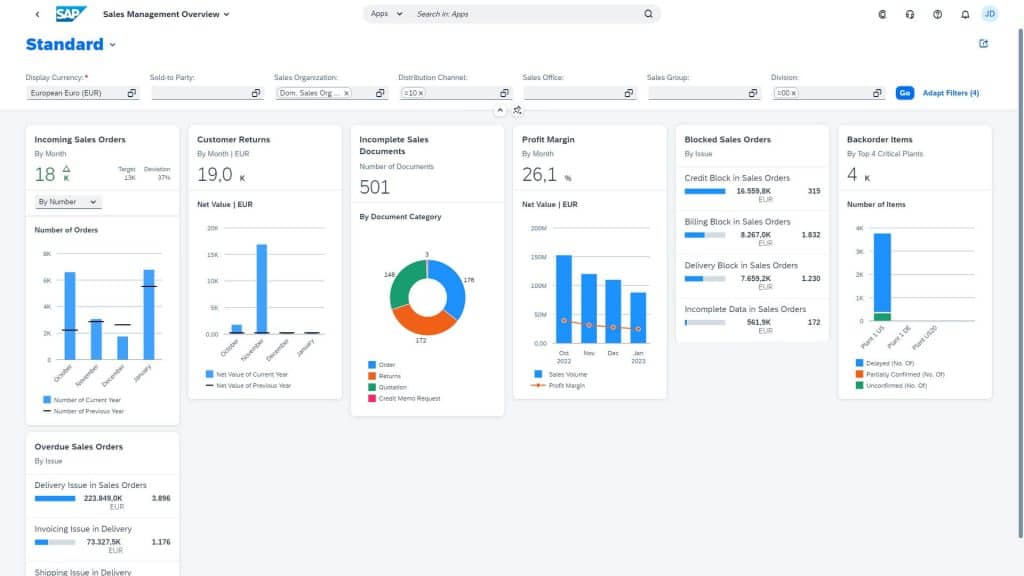Remove the =00 Division token
The width and height of the screenshot is (1024, 576).
pos(793,93)
